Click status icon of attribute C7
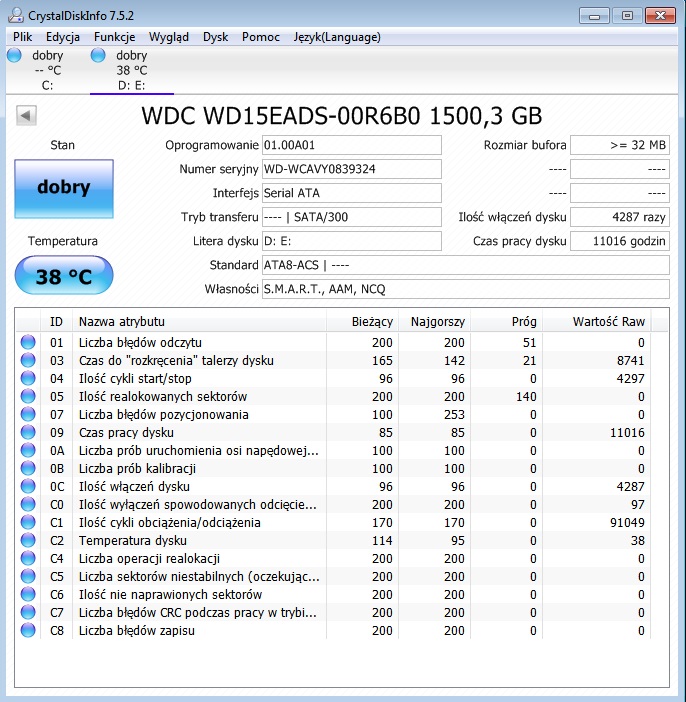The height and width of the screenshot is (702, 686). pos(28,612)
